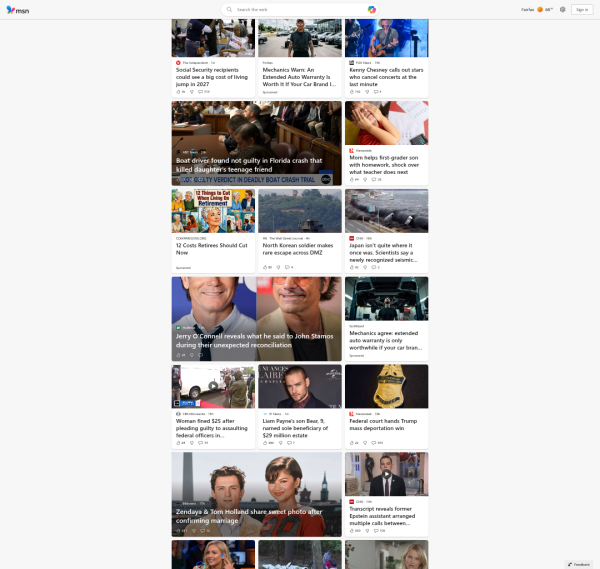Open Boat driver found not guilty story
Image resolution: width=600 pixels, height=569 pixels.
point(249,165)
